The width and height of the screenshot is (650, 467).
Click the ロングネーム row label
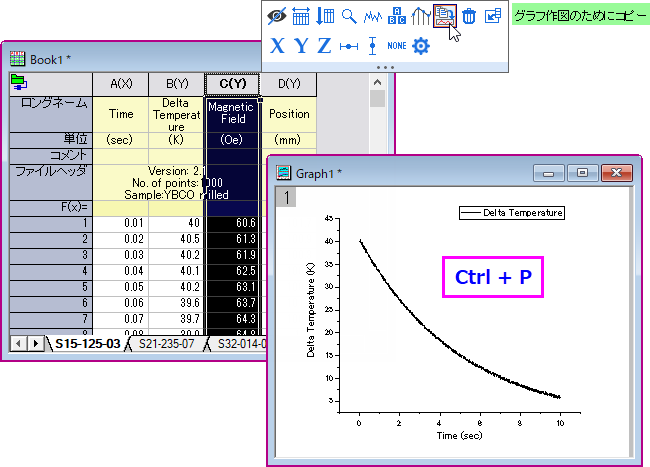click(51, 114)
